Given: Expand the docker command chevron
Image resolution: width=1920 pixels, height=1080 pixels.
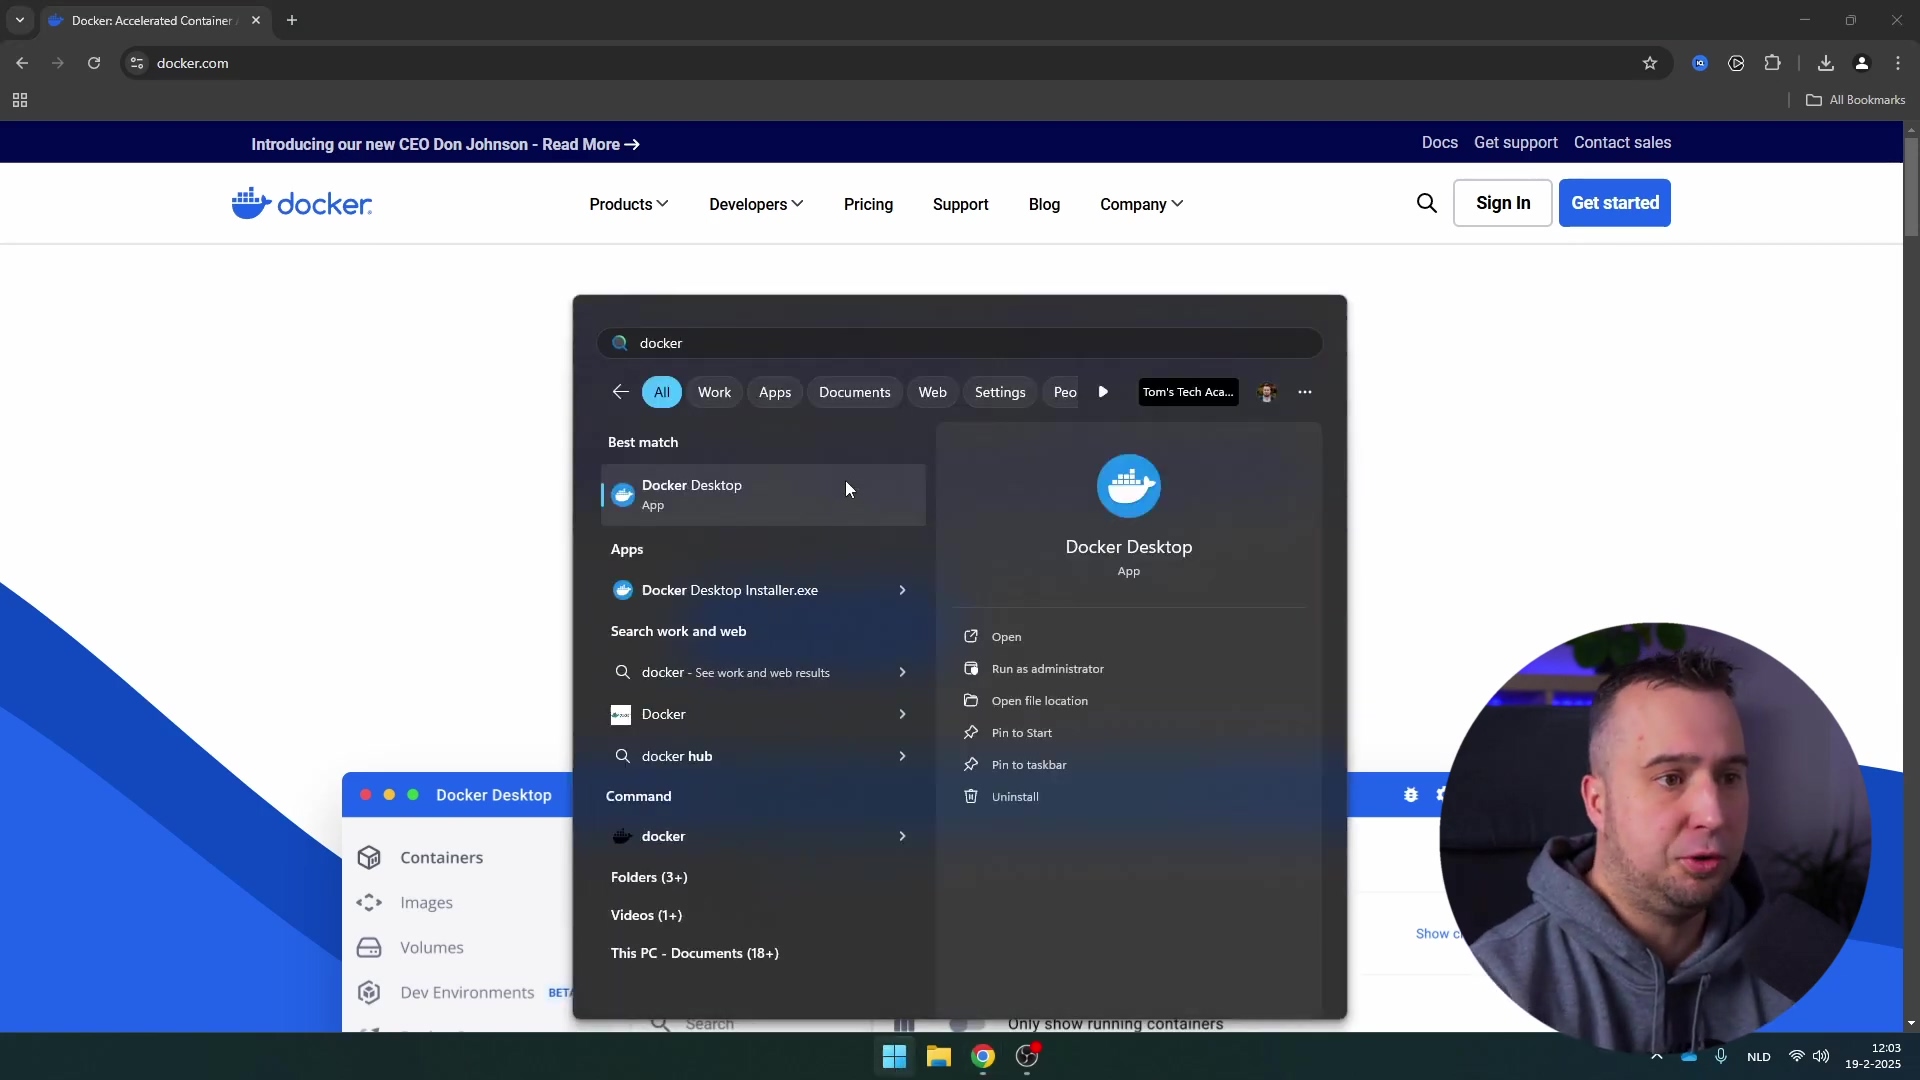Looking at the screenshot, I should tap(902, 836).
